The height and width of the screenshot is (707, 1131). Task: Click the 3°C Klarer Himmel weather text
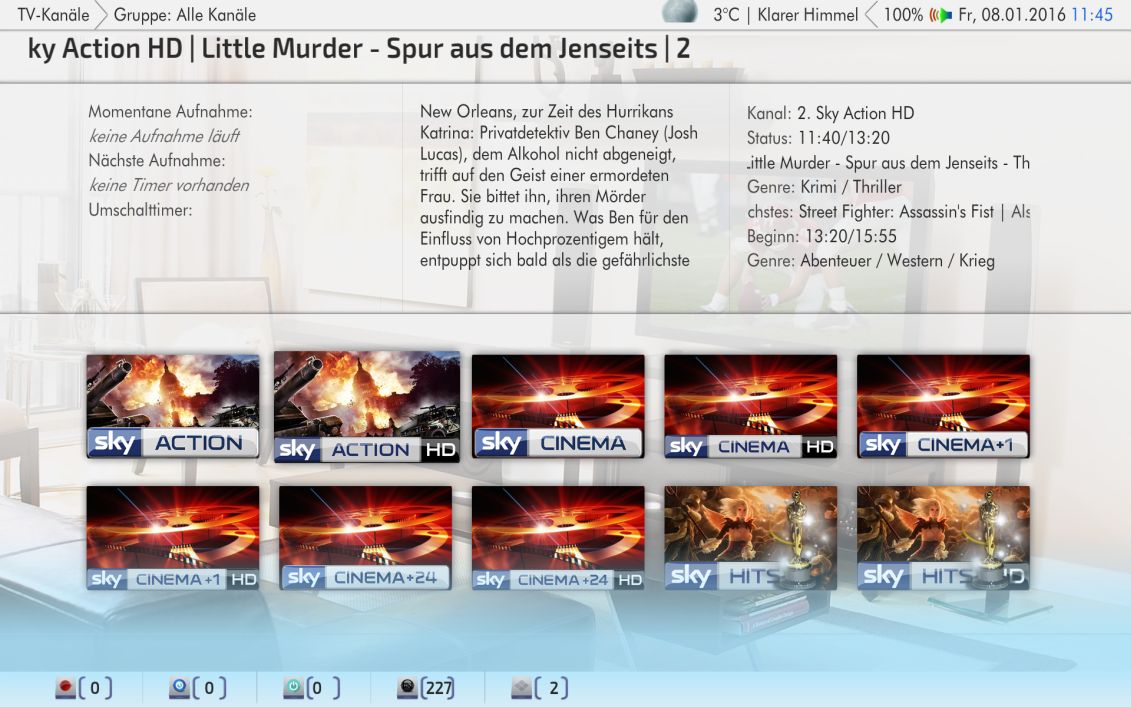tap(785, 14)
